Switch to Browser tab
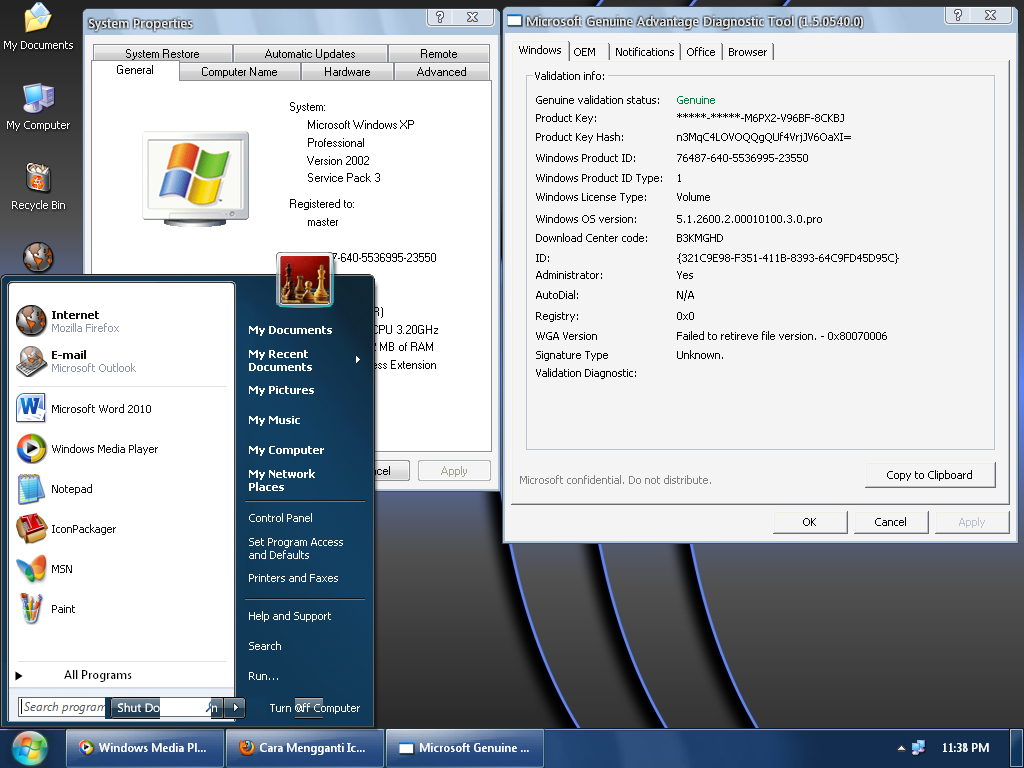Image resolution: width=1024 pixels, height=768 pixels. coord(747,52)
